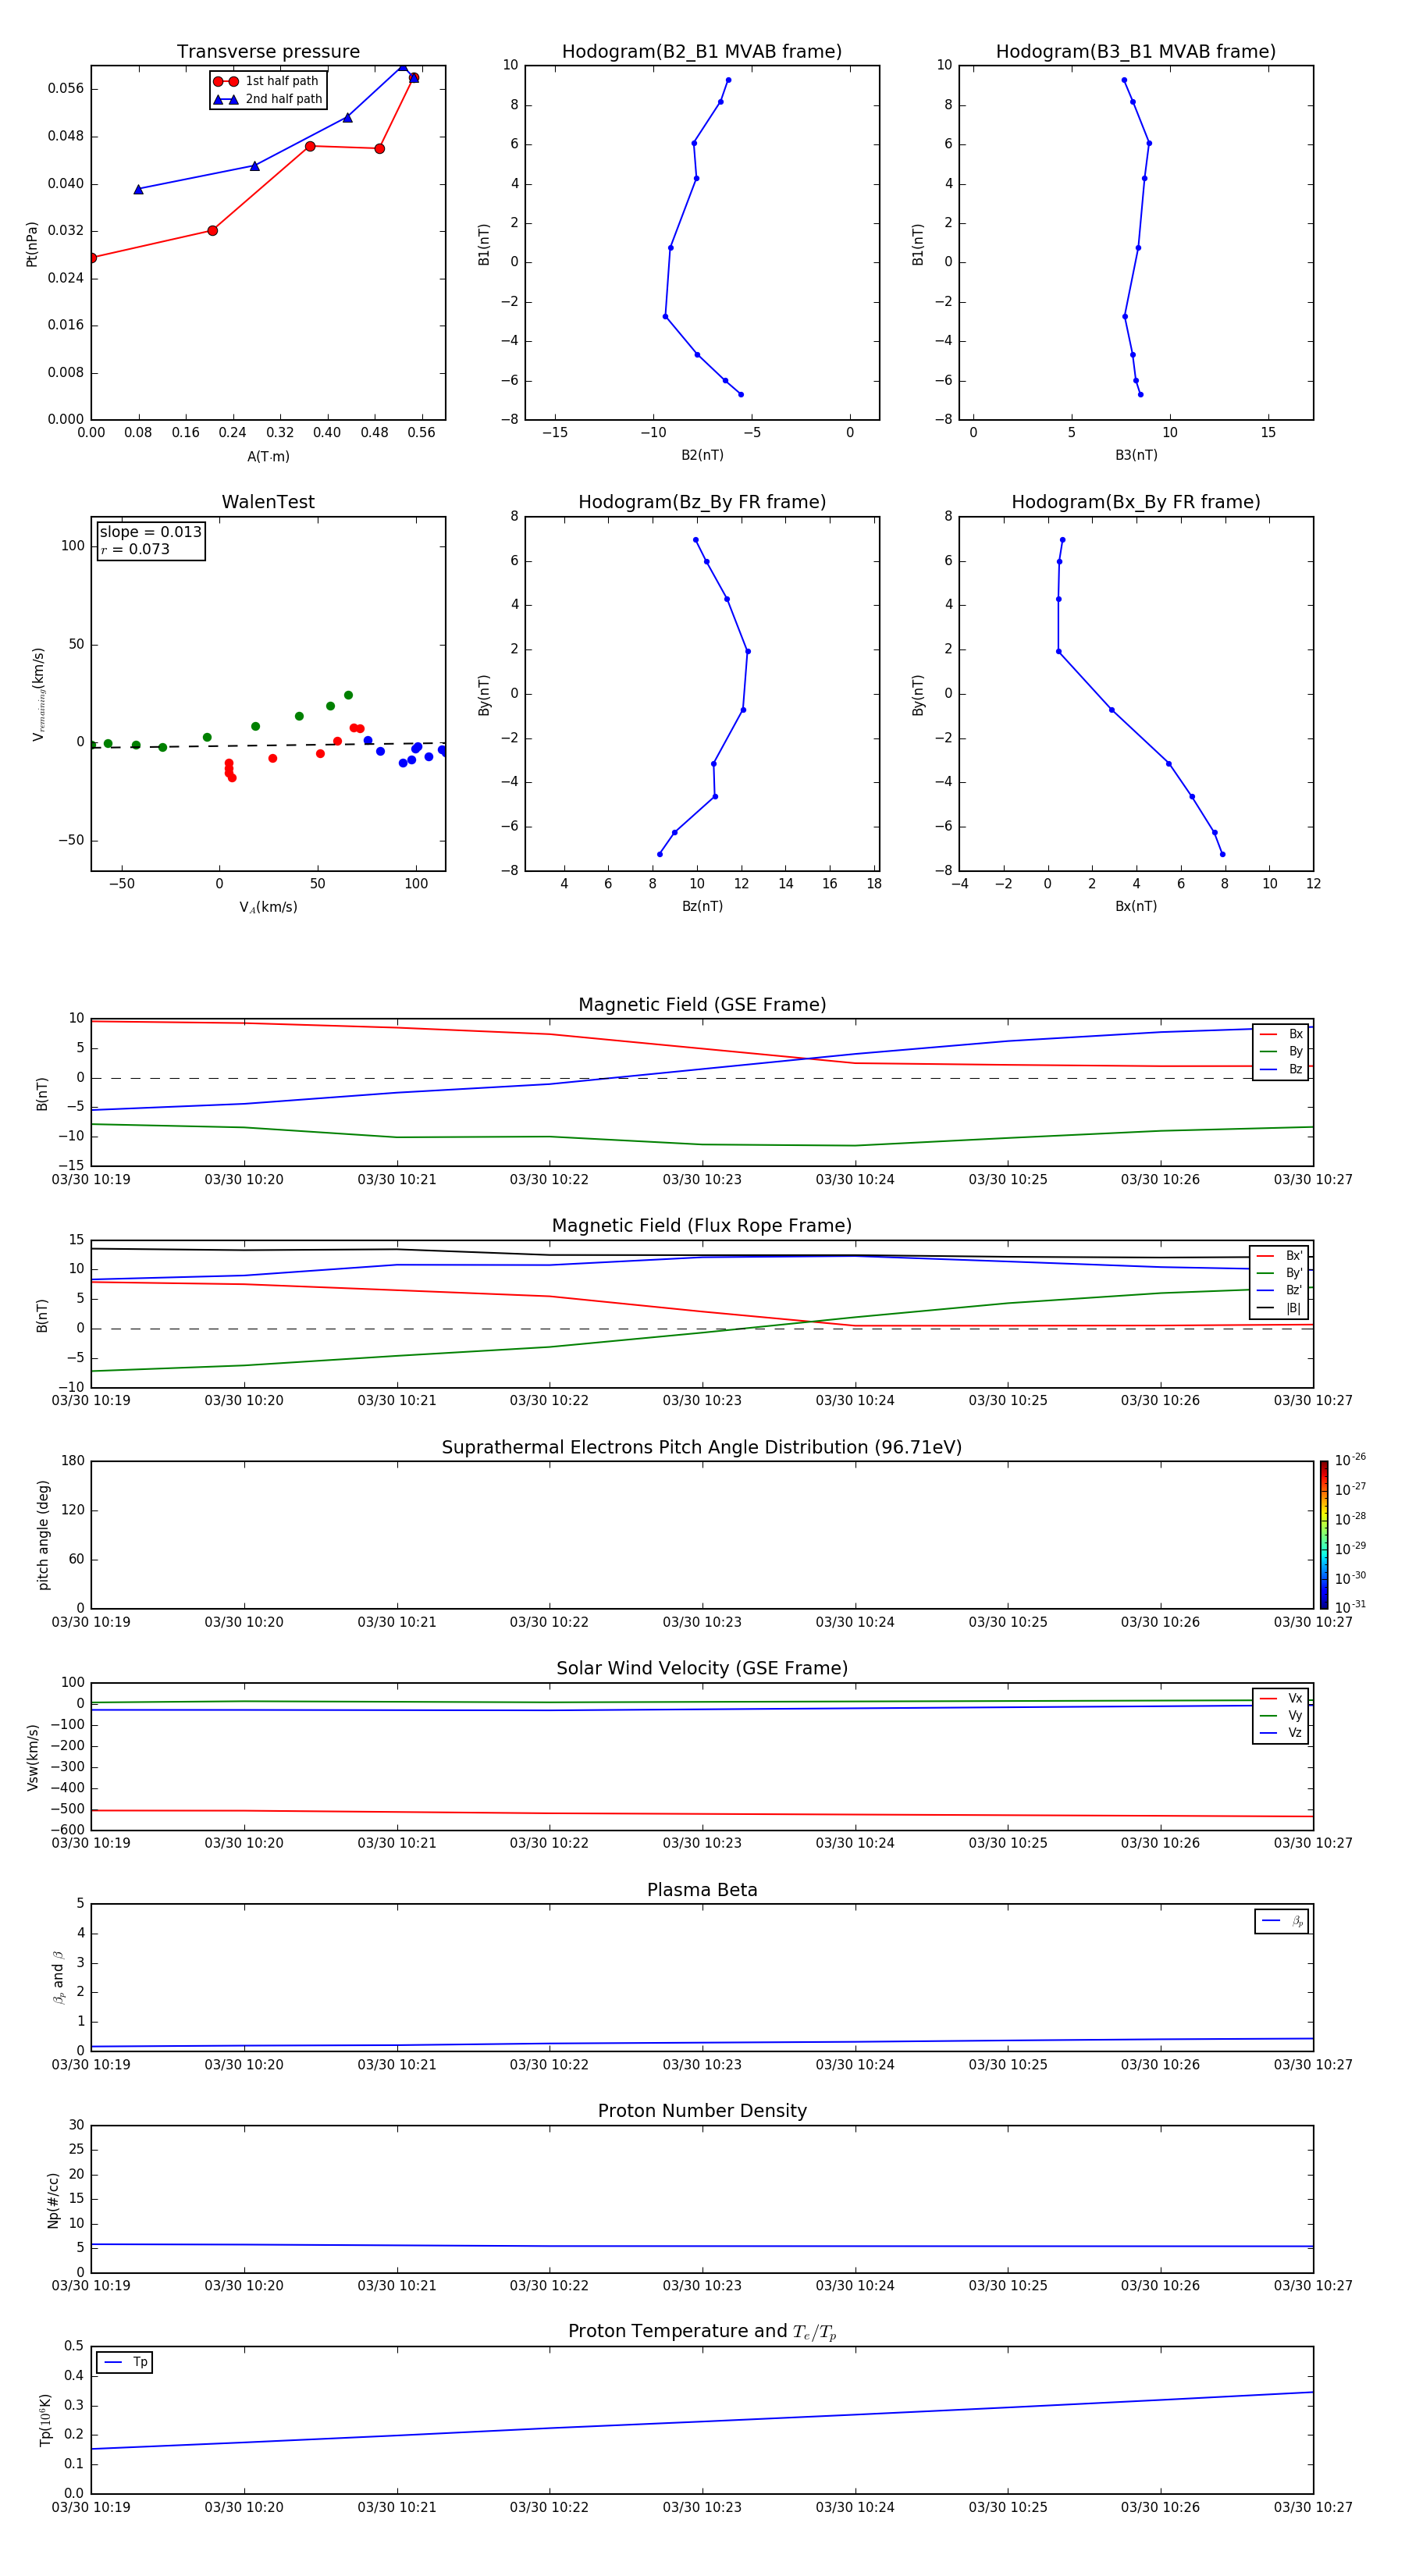Click the 'Hodogram(Bx_By FR frame)' title
Image resolution: width=1405 pixels, height=2576 pixels.
[1135, 502]
